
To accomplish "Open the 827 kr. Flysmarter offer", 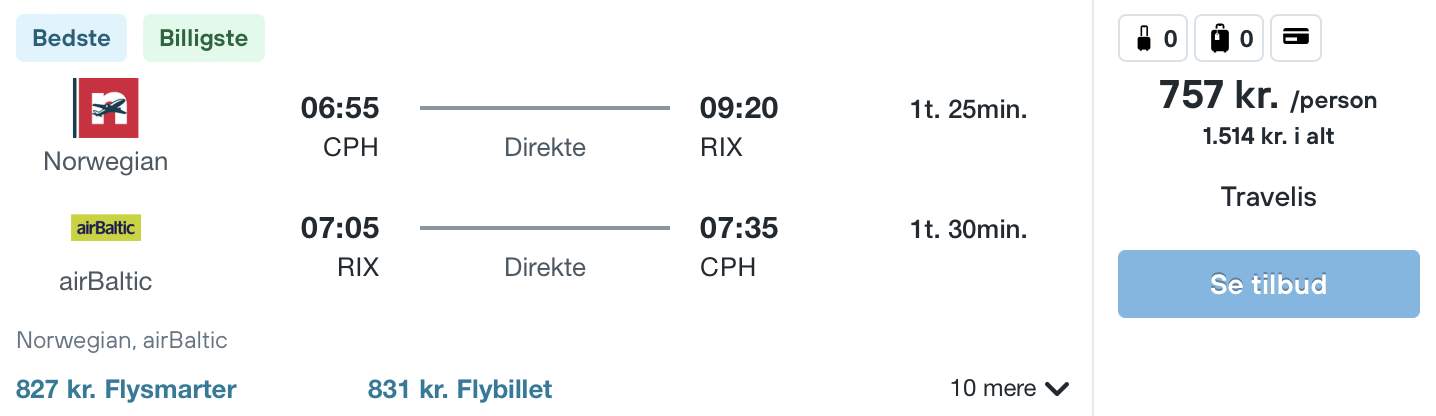I will coord(127,389).
